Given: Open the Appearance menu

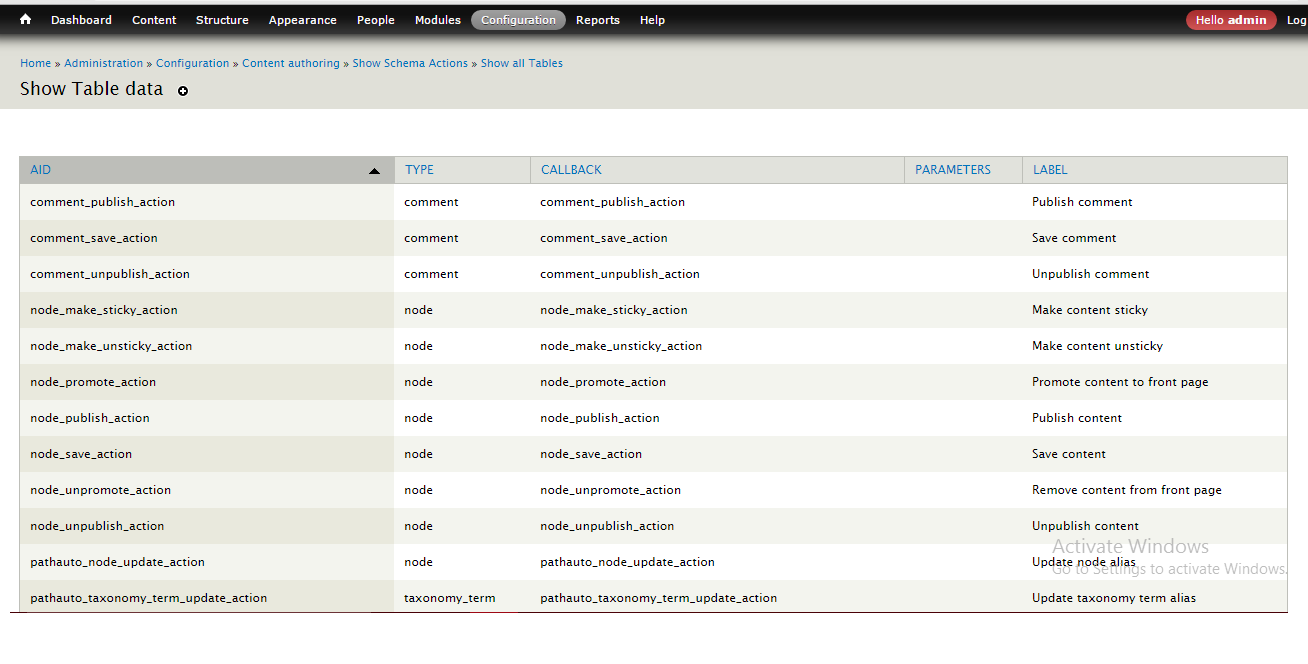Looking at the screenshot, I should pyautogui.click(x=302, y=20).
